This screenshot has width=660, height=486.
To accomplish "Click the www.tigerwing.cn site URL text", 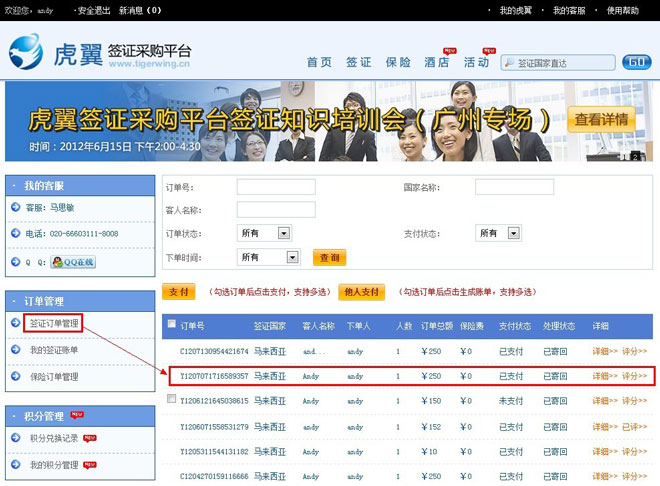I will click(x=149, y=64).
